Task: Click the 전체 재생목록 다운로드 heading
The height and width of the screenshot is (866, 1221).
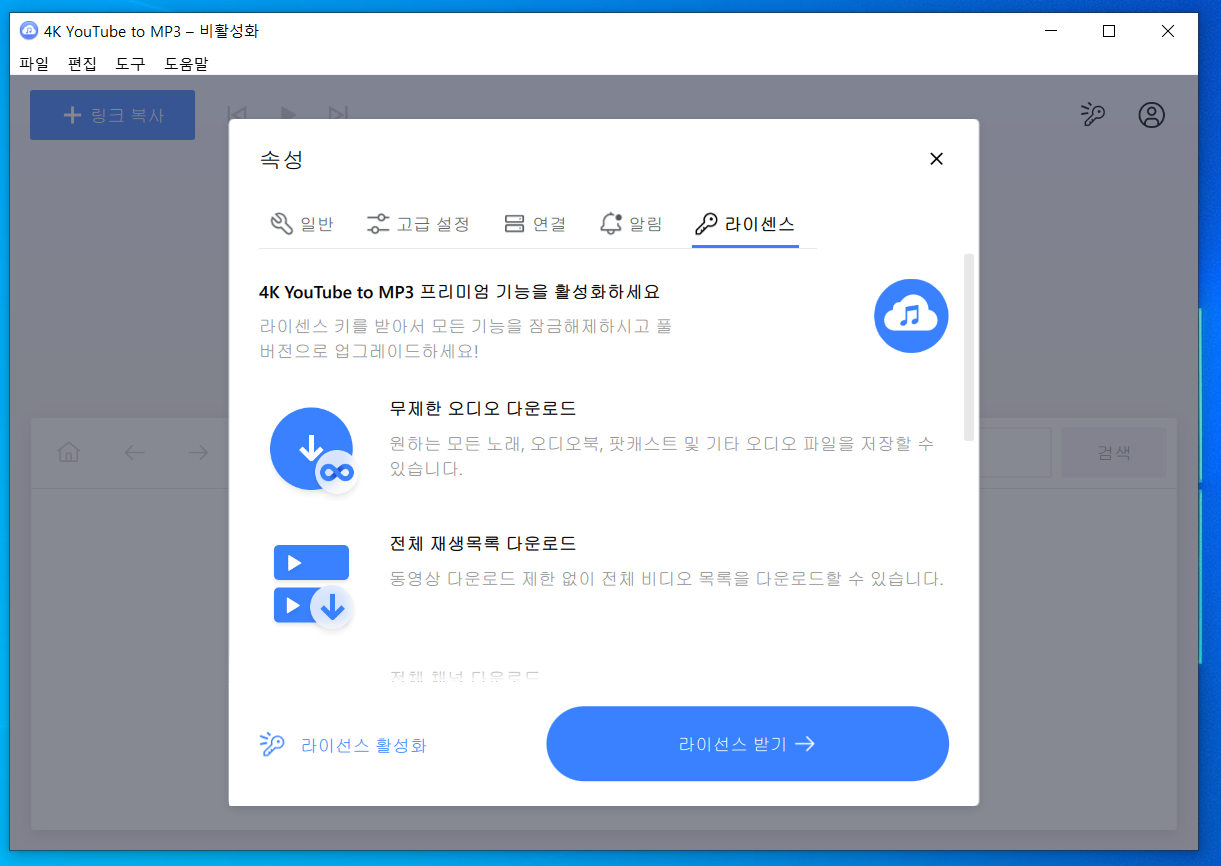Action: 483,544
